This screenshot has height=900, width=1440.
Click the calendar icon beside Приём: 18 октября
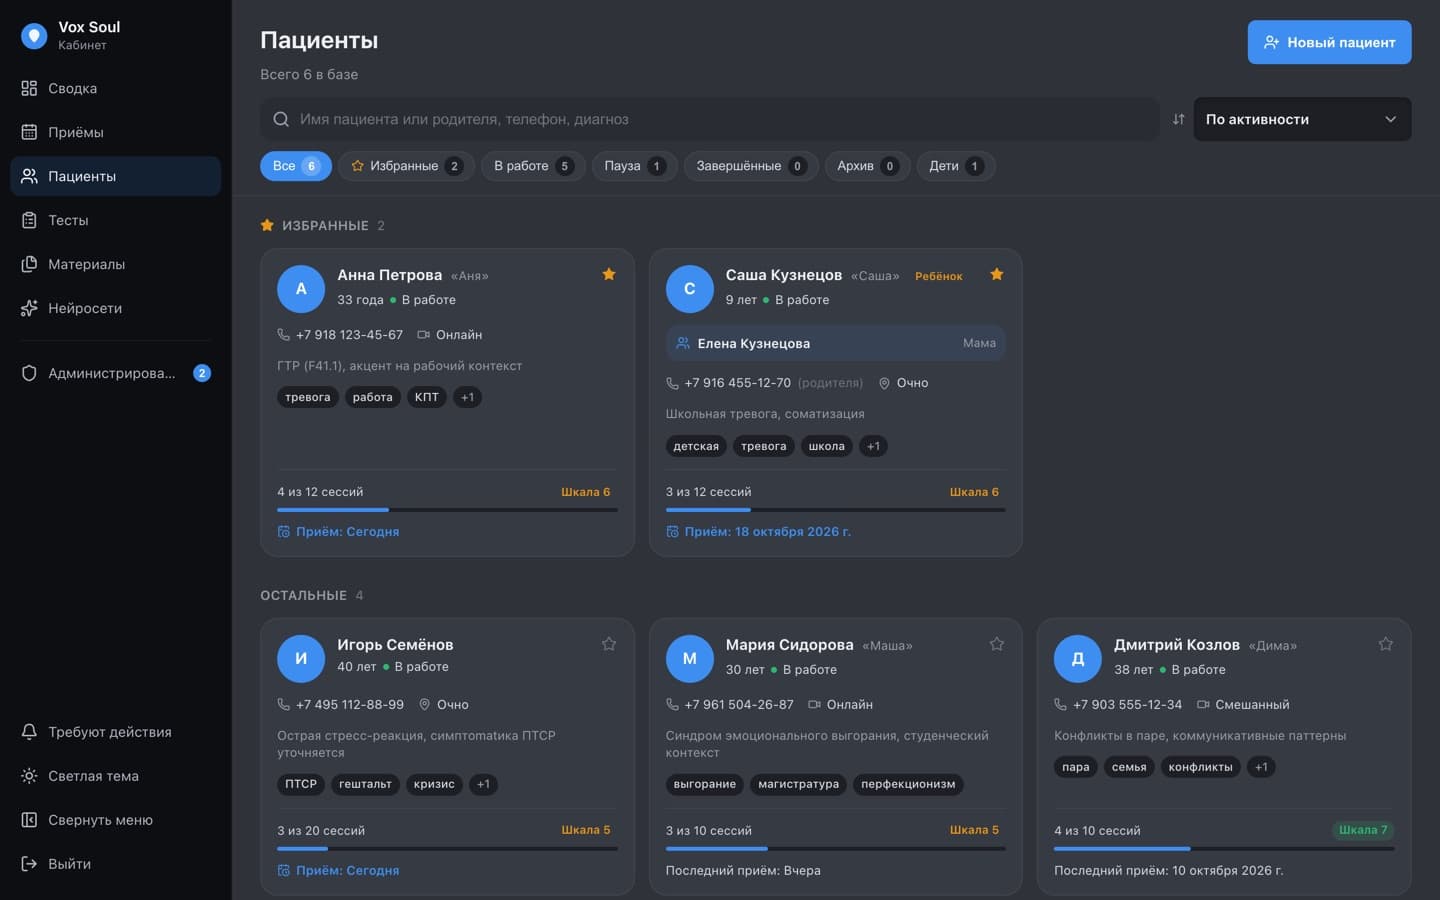pyautogui.click(x=672, y=532)
